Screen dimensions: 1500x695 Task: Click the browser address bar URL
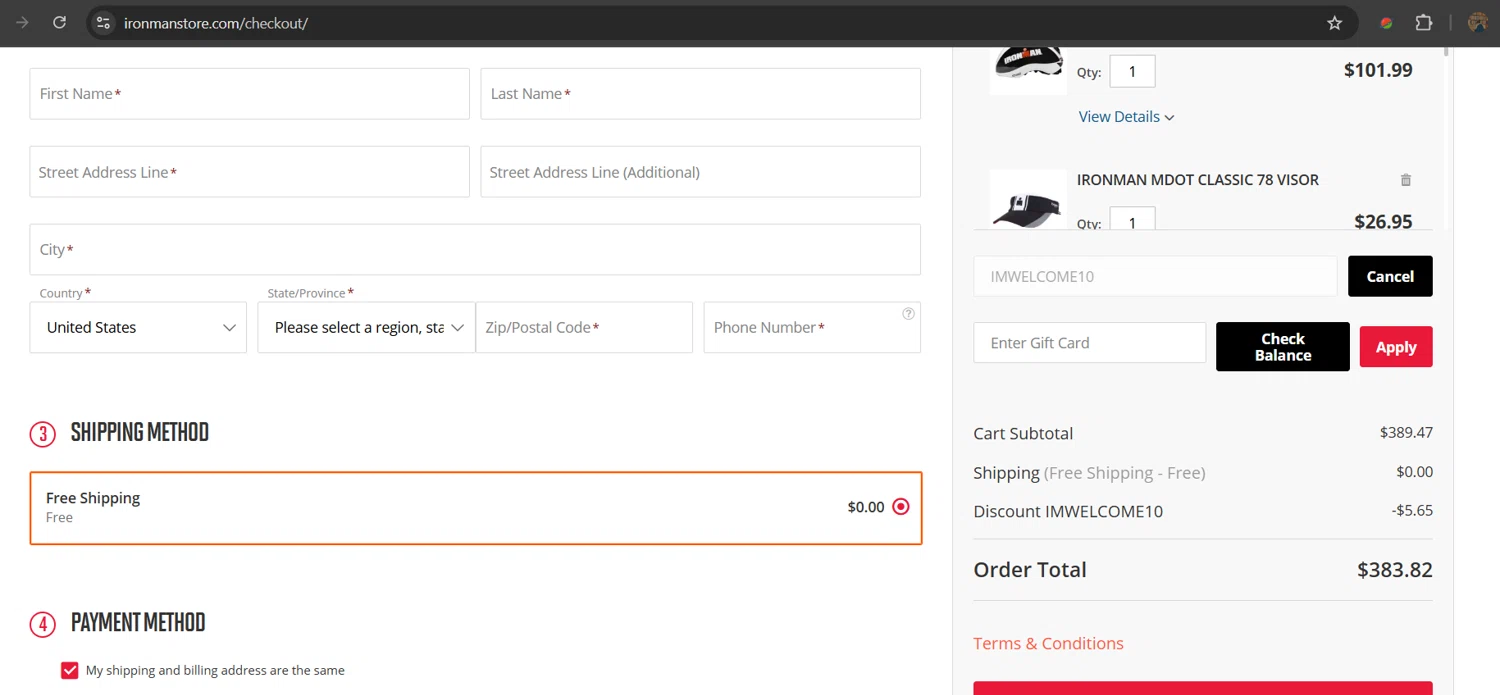[216, 23]
